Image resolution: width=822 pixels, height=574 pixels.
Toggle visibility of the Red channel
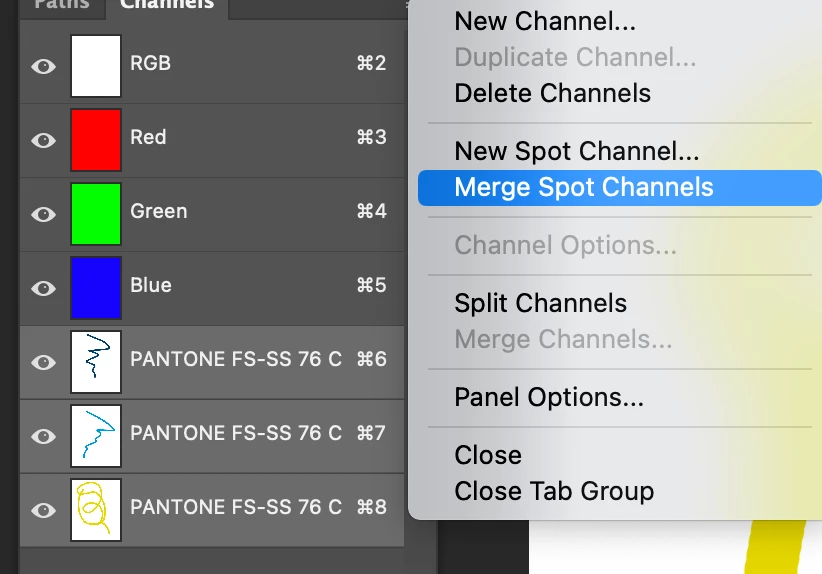[x=43, y=140]
